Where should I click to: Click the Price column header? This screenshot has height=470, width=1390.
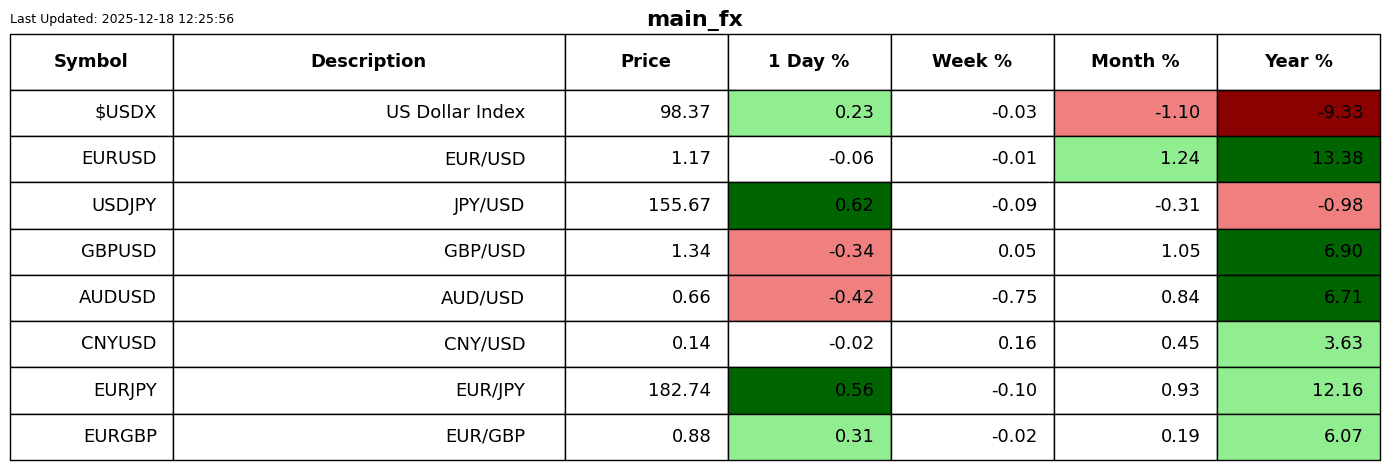click(646, 62)
